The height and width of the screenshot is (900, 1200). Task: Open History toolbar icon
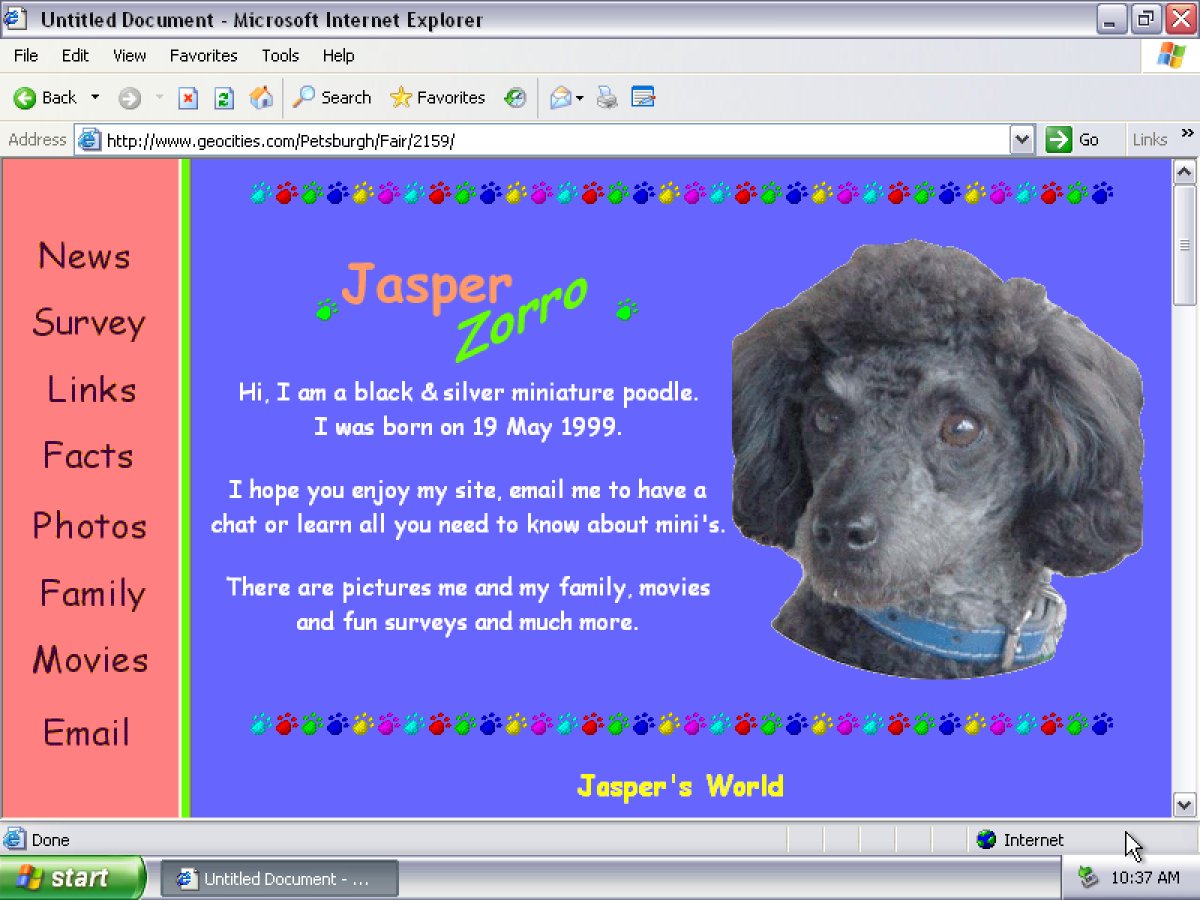tap(515, 98)
